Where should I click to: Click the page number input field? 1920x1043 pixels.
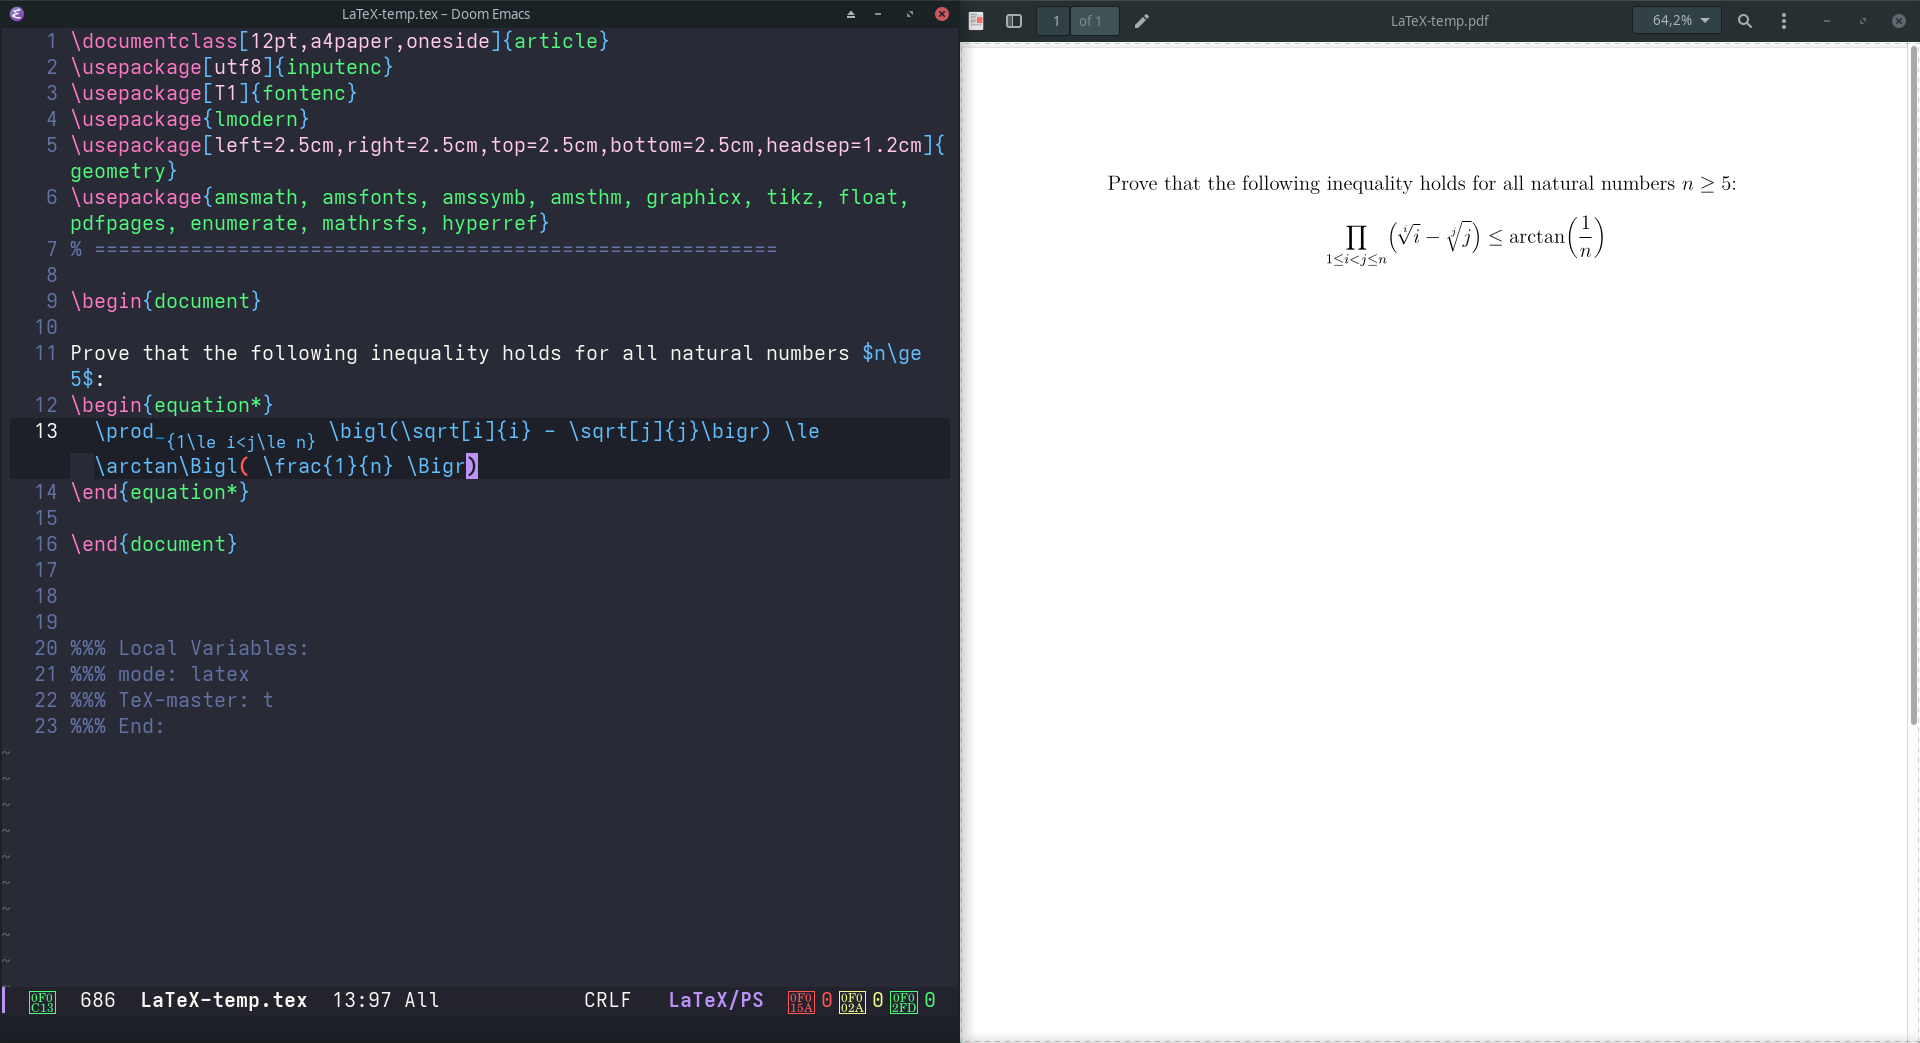point(1055,21)
